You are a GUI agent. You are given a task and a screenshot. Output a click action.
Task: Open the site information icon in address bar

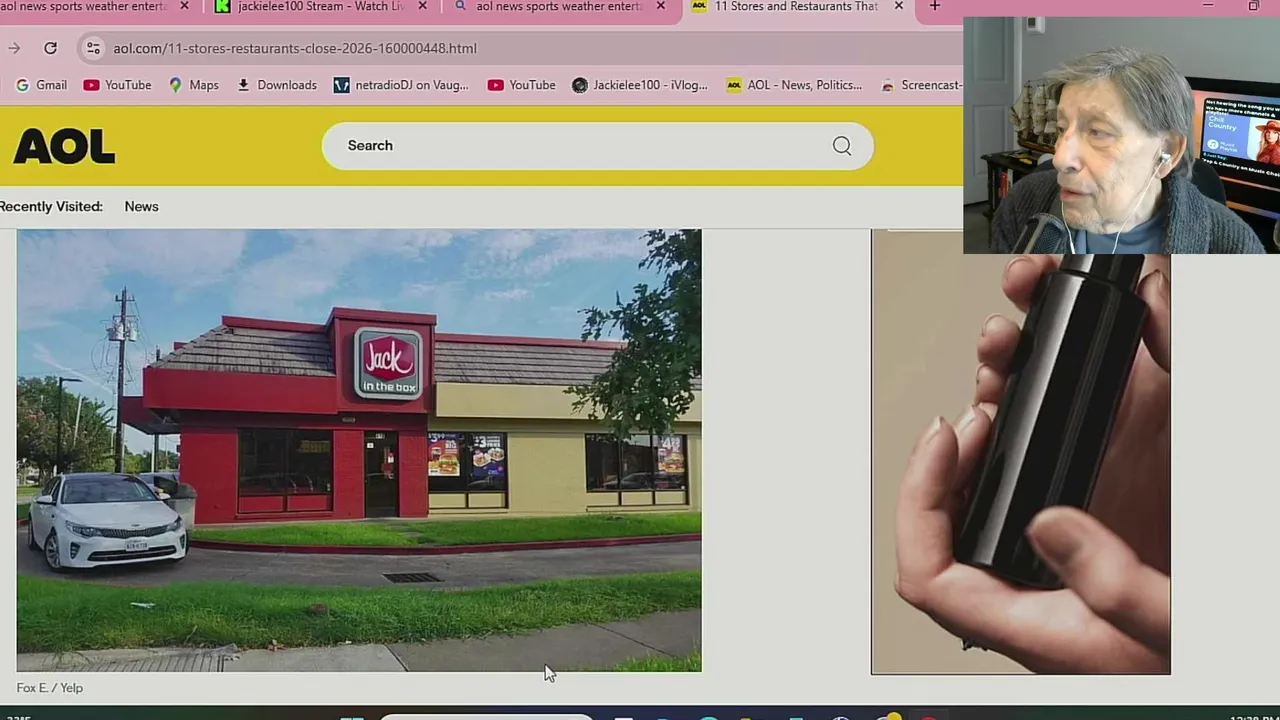93,48
